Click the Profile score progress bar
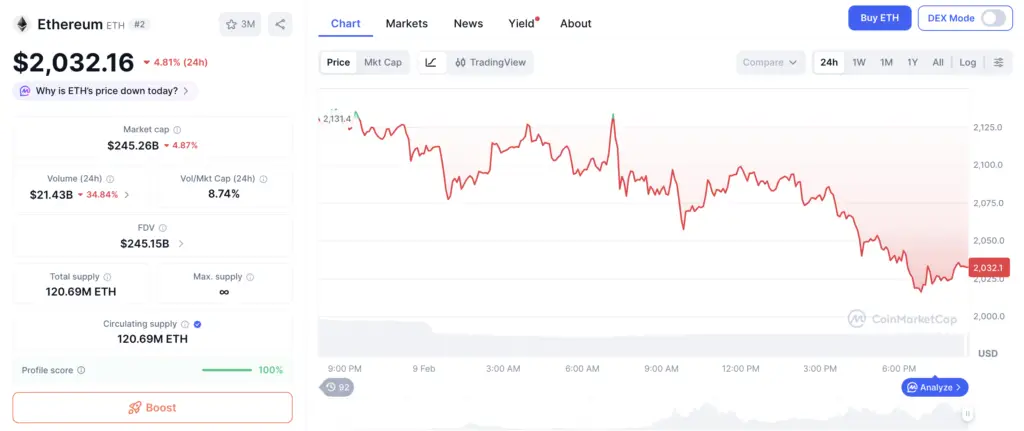 click(x=226, y=370)
